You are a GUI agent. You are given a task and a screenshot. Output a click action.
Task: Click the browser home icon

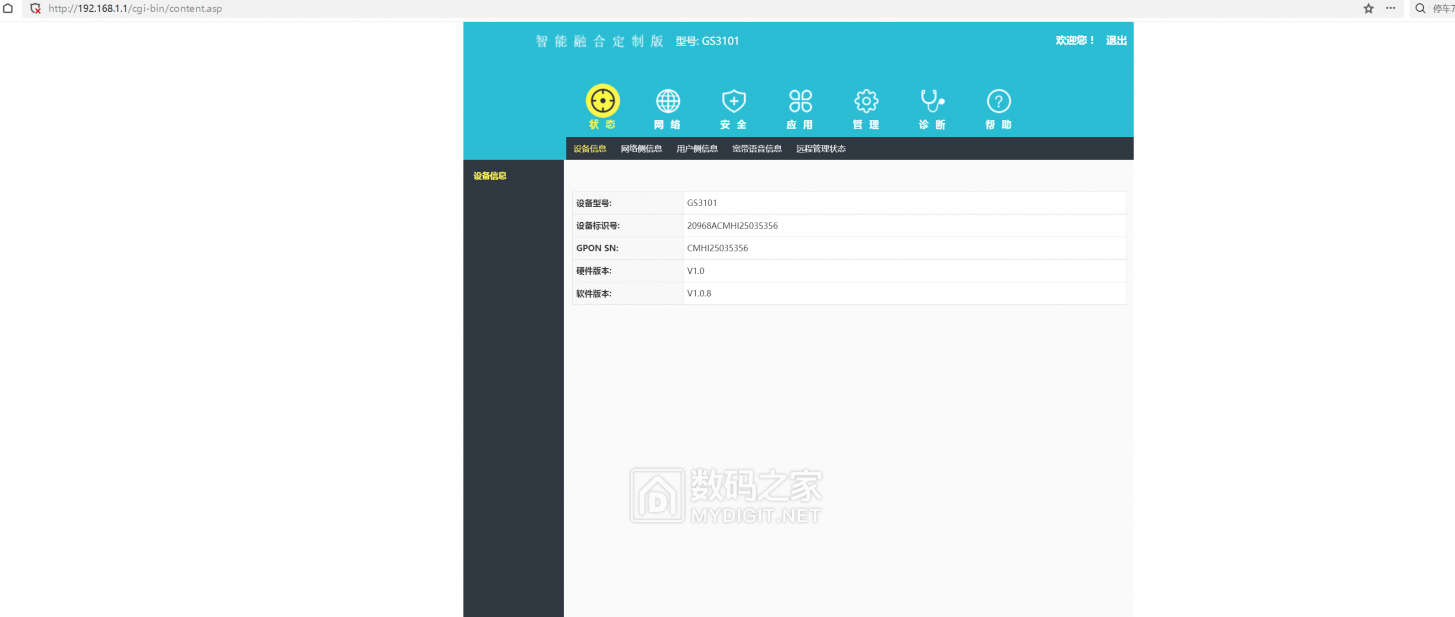(8, 8)
